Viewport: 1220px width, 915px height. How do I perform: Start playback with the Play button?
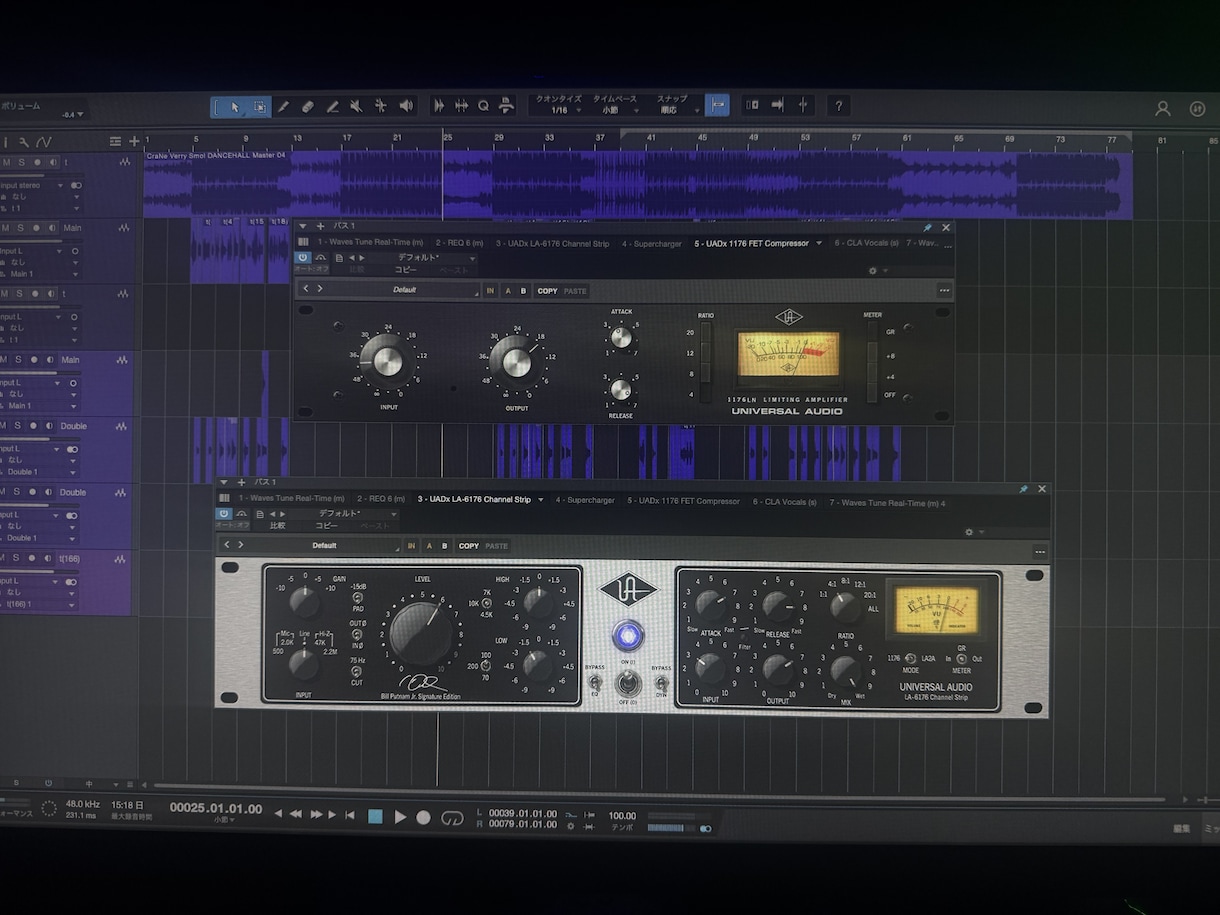point(400,816)
